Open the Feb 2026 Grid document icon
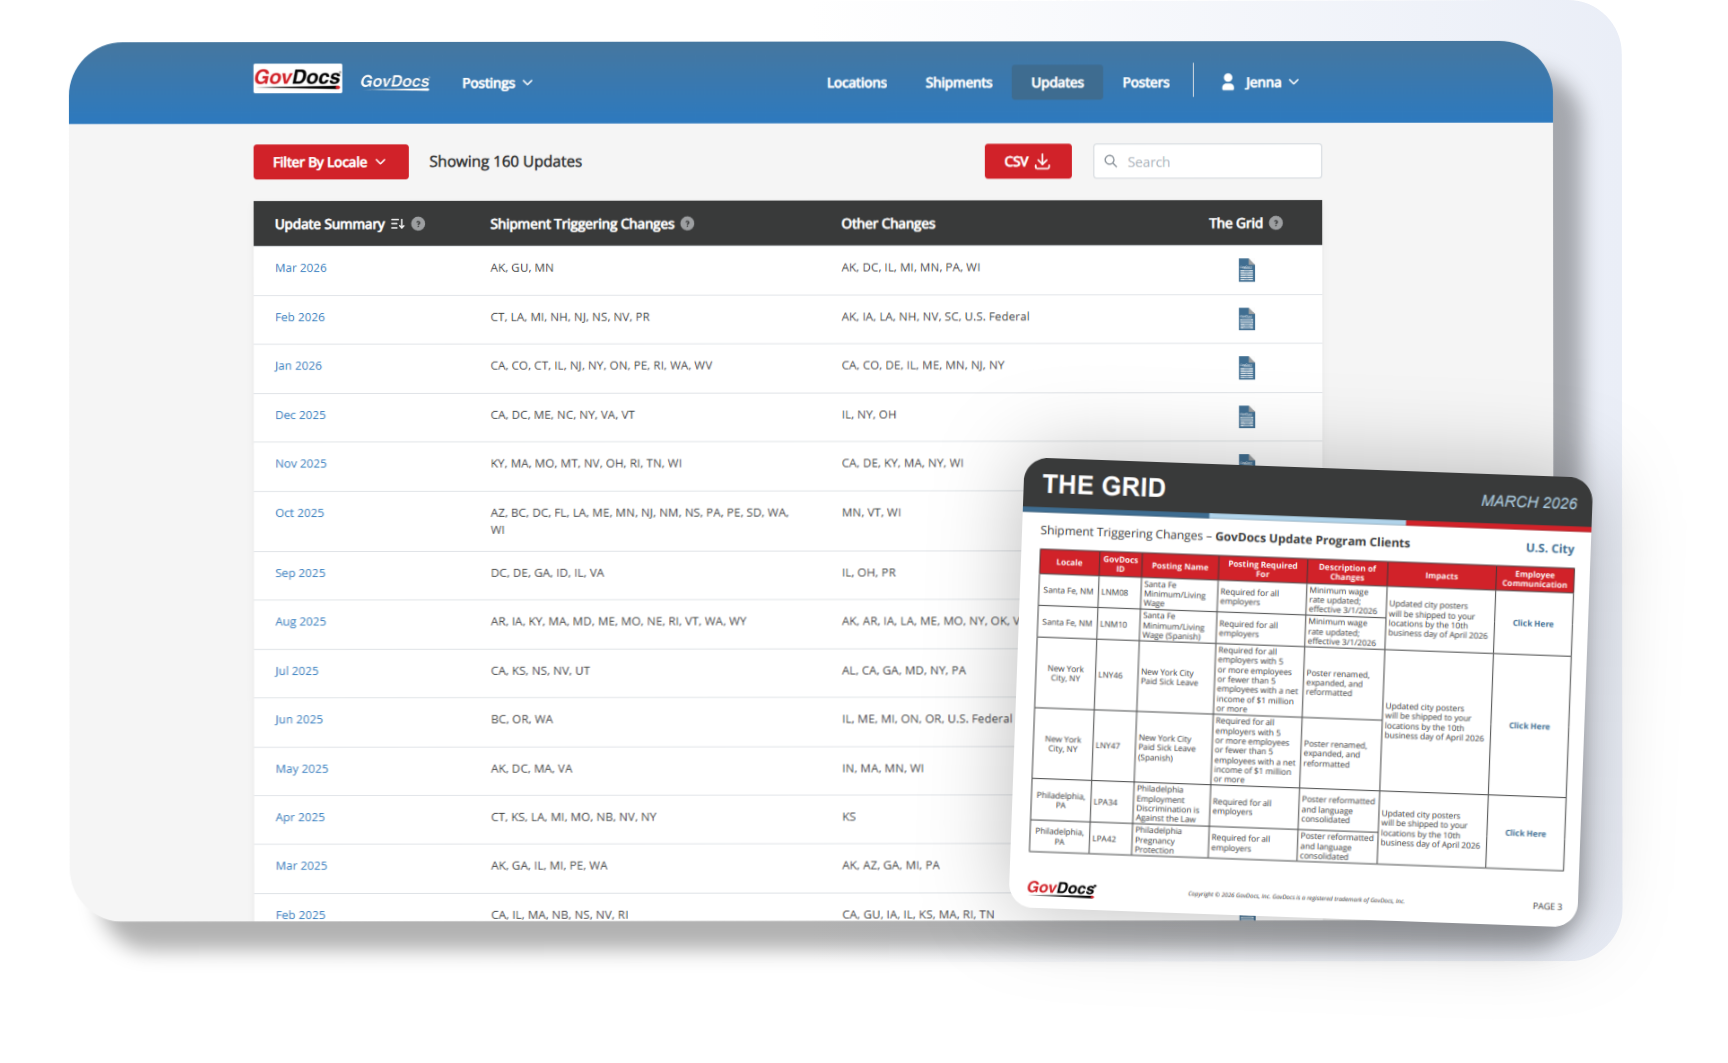The height and width of the screenshot is (1063, 1728). pyautogui.click(x=1246, y=319)
